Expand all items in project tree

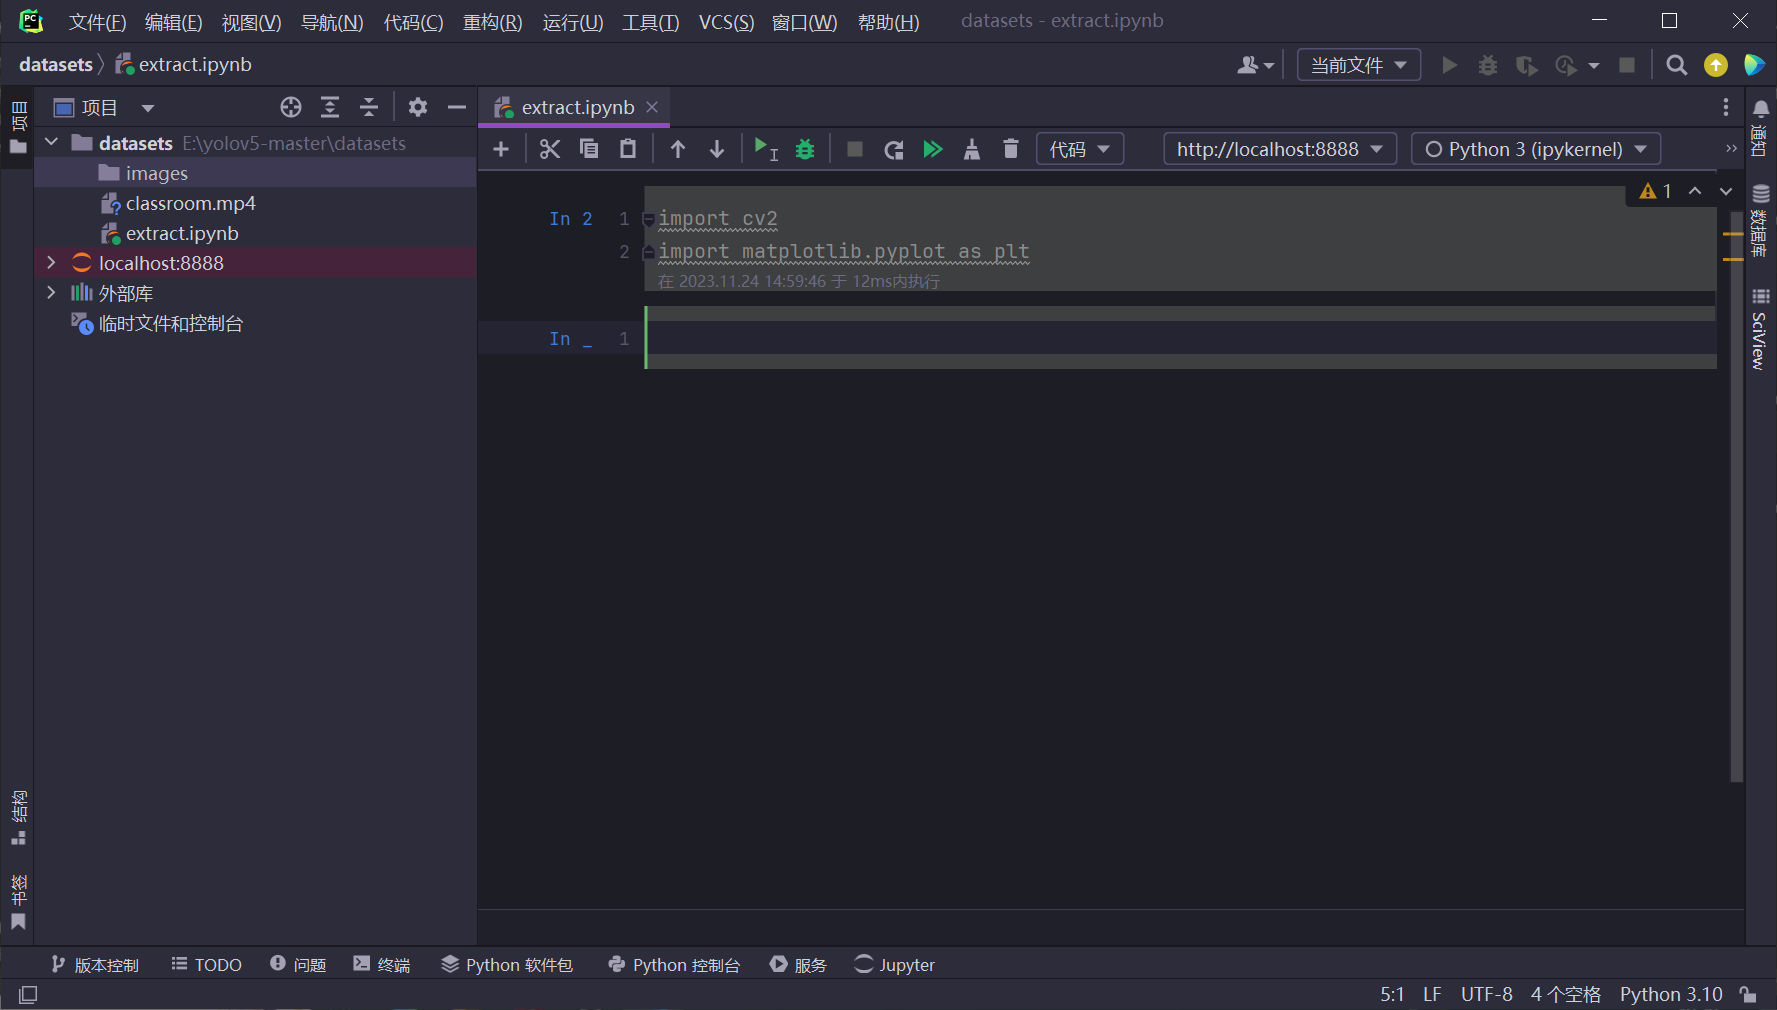pos(330,107)
